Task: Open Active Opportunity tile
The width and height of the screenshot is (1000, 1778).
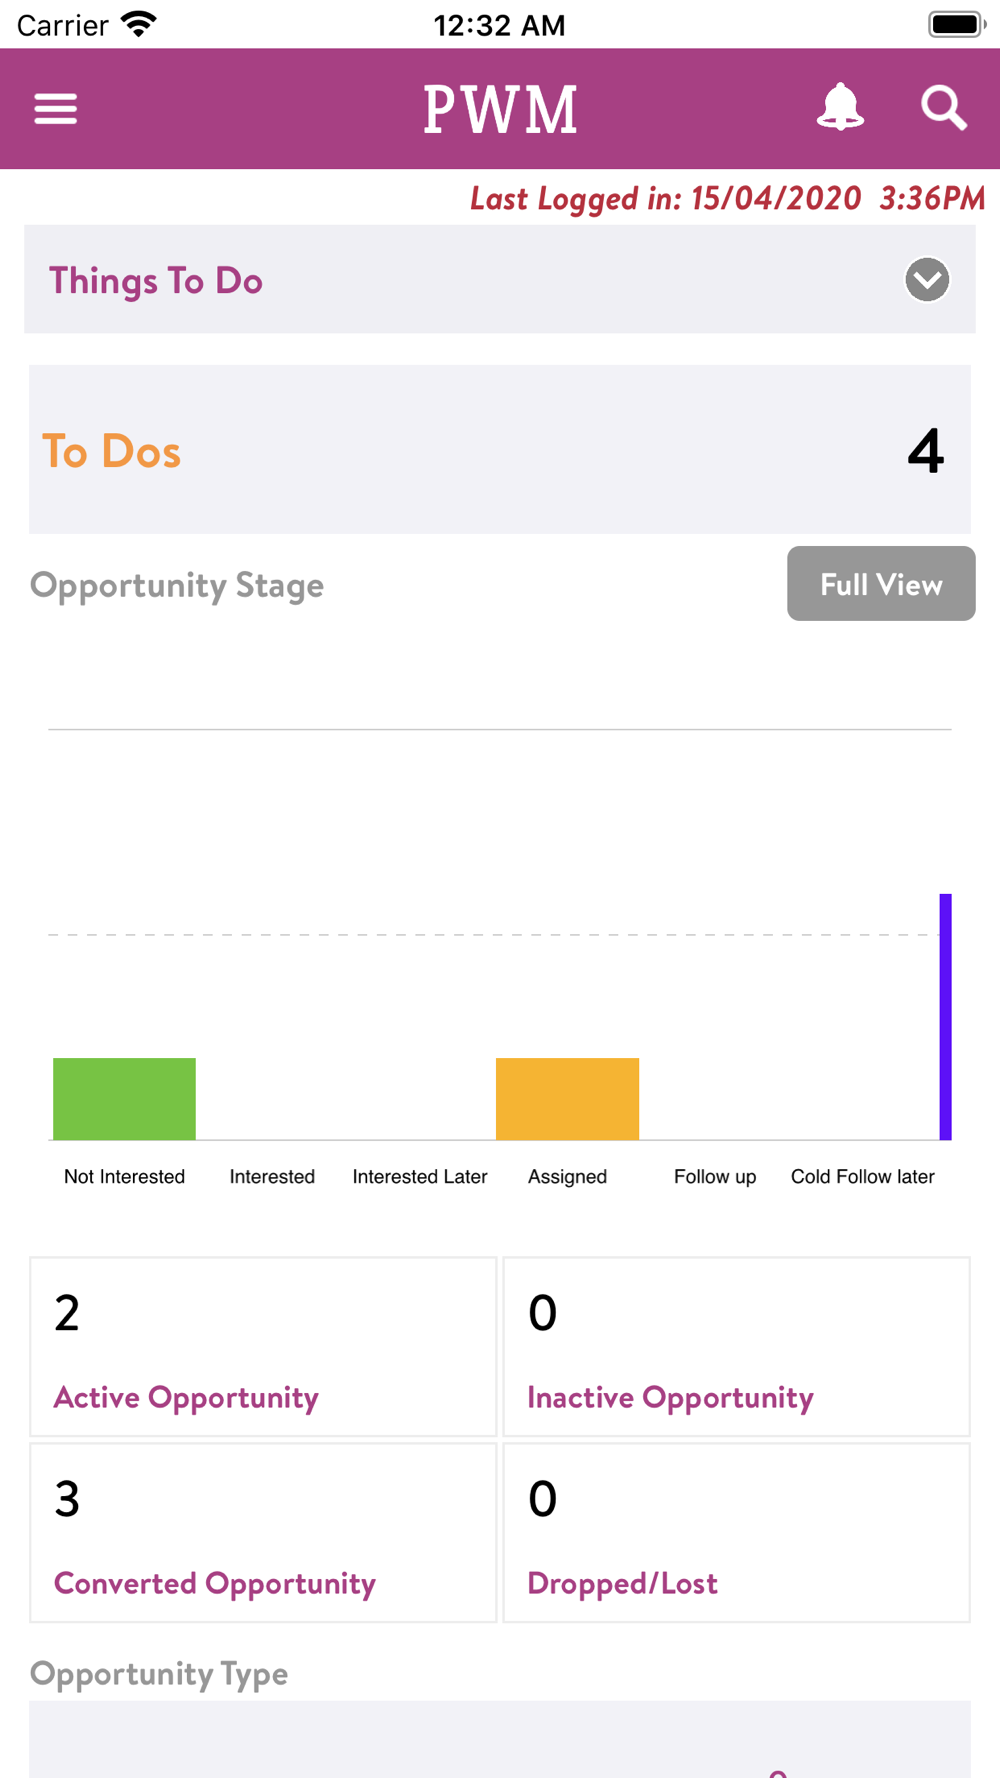Action: click(x=263, y=1347)
